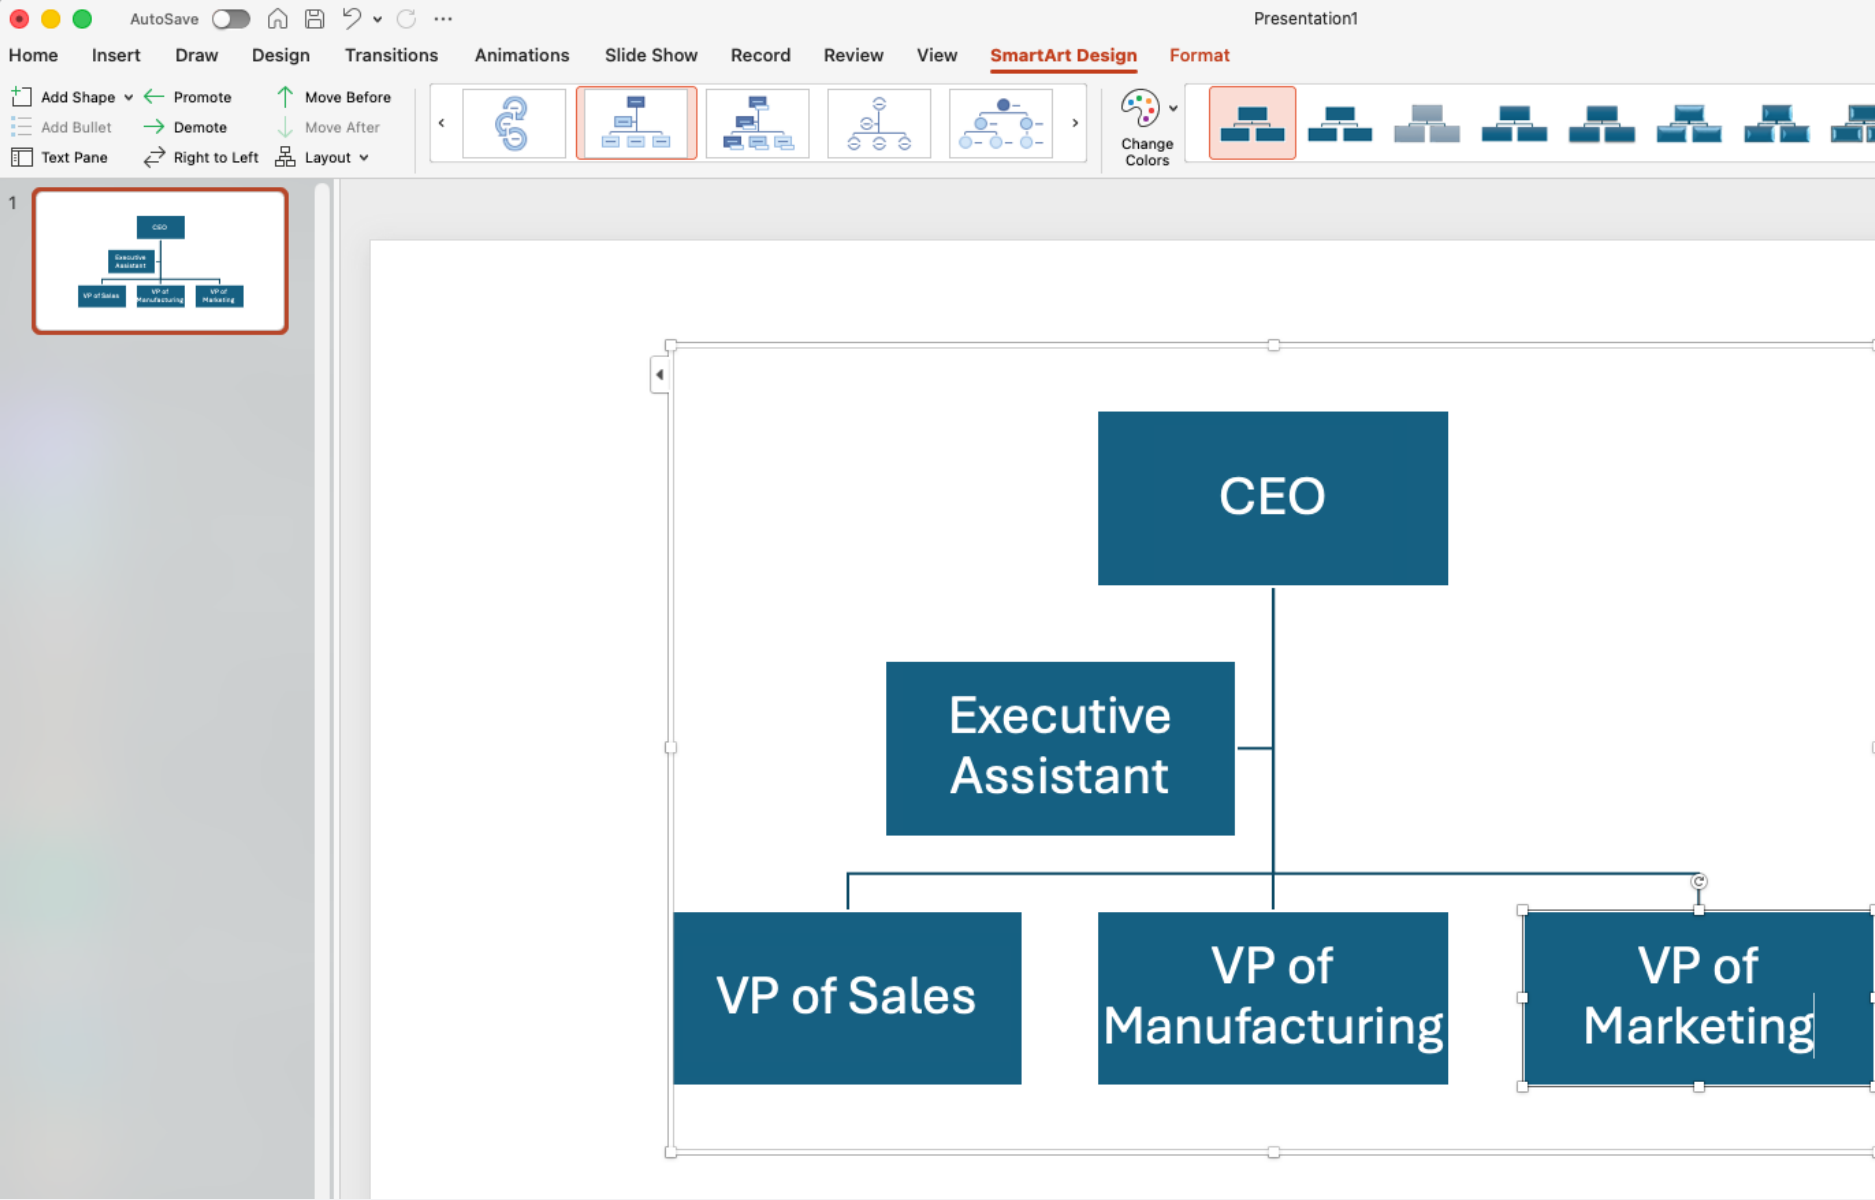Expand the Add Shape dropdown arrow
Screen dimensions: 1875x1200
point(128,97)
